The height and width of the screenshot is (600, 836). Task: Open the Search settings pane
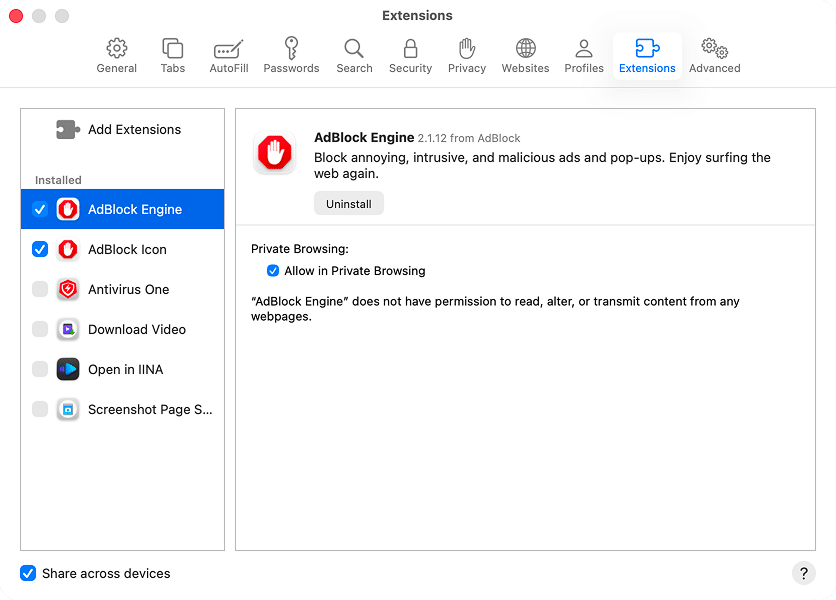pos(354,55)
